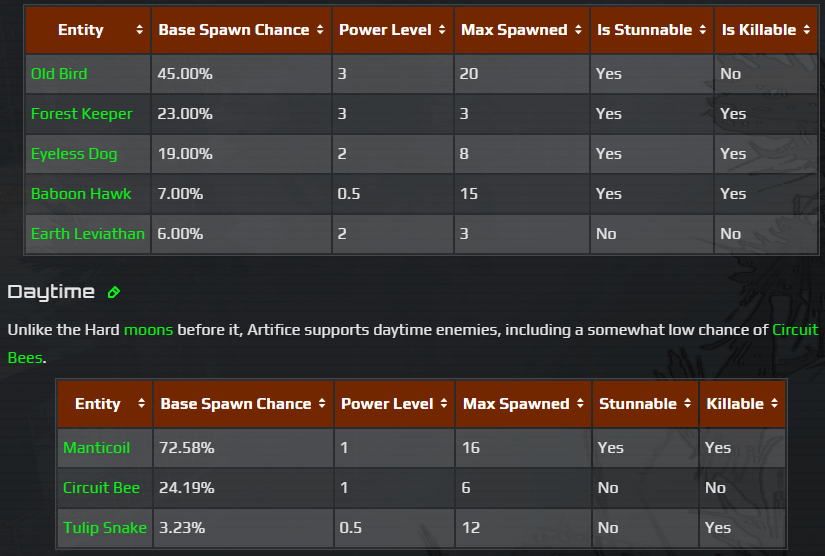Sort top table by Base Spawn Chance
The image size is (825, 556).
(240, 30)
